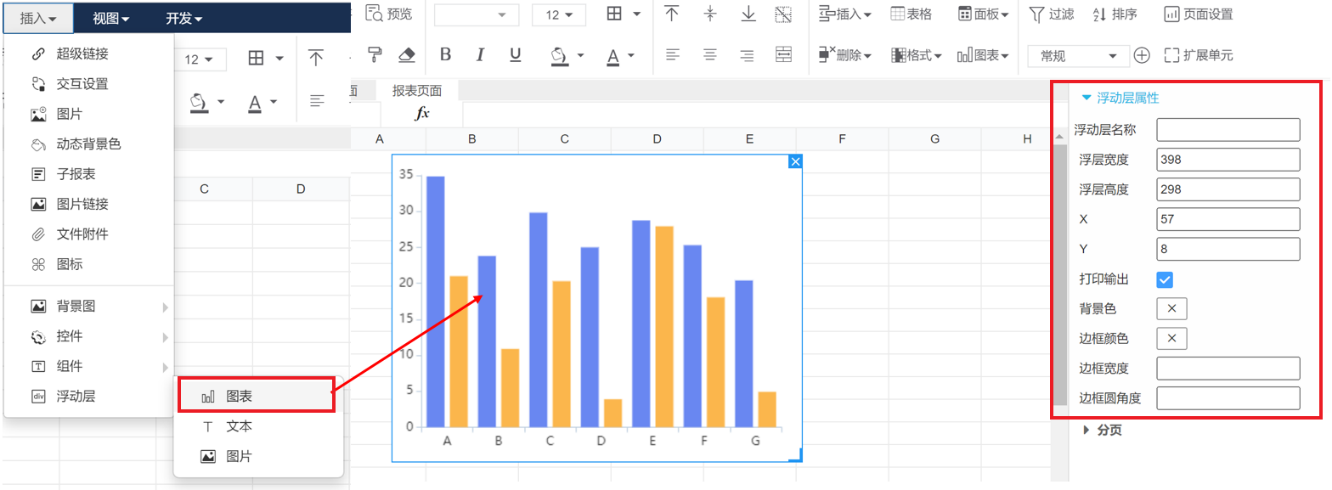Expand the 分页 section
This screenshot has height=490, width=1332.
click(1102, 430)
